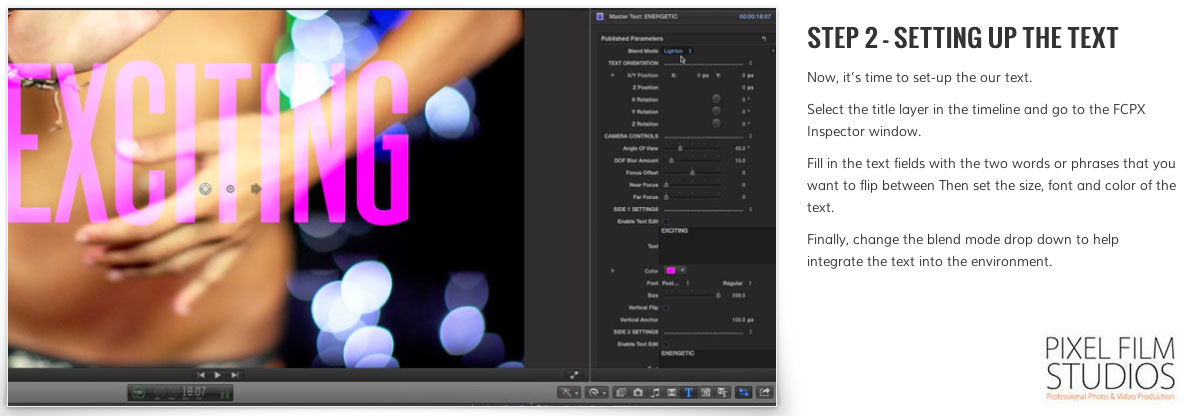Click the Vertical Anchor value
The height and width of the screenshot is (416, 1191).
(x=742, y=320)
